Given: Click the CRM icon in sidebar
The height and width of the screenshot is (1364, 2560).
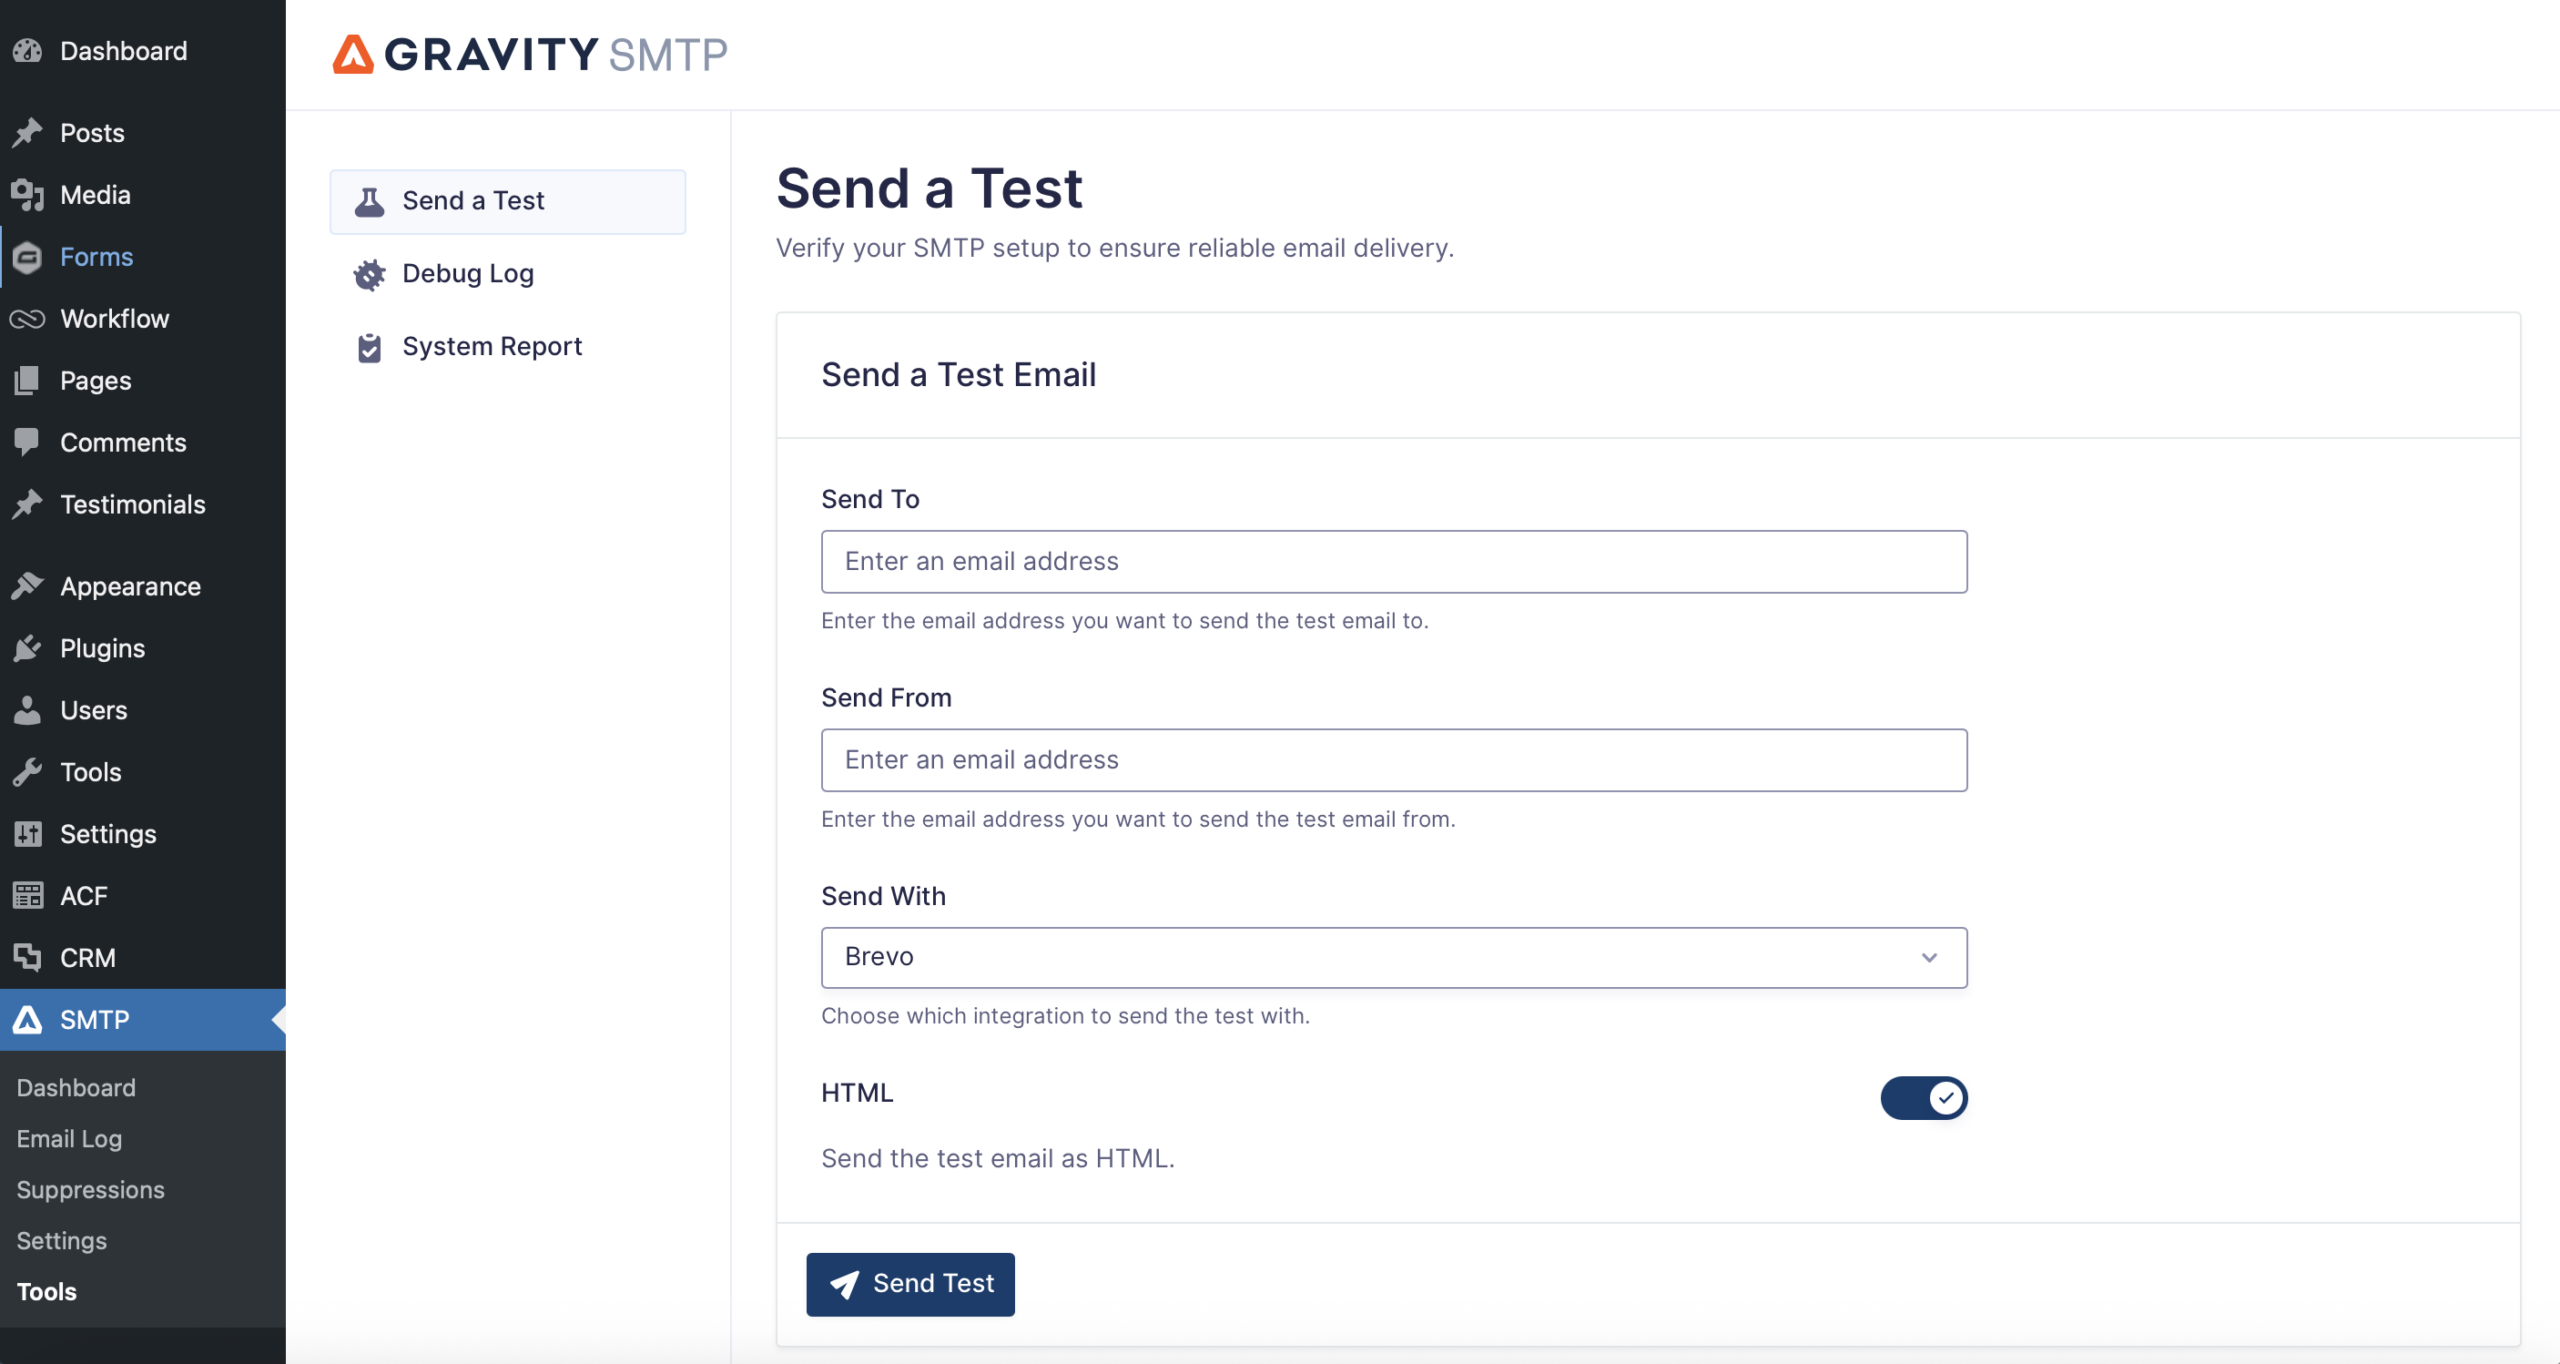Looking at the screenshot, I should click(28, 958).
